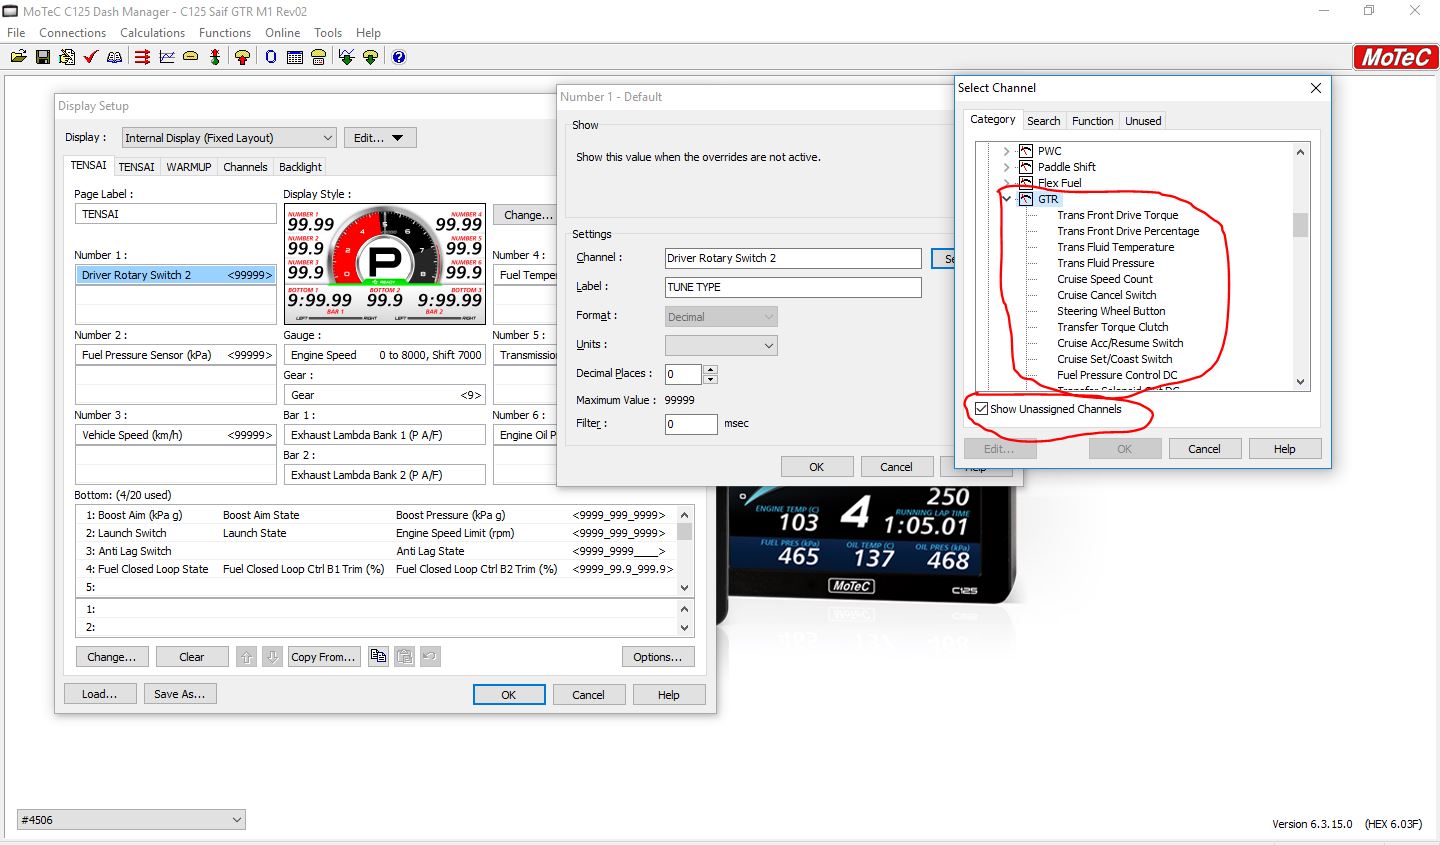Click the PWC category gauge icon

pos(1026,151)
